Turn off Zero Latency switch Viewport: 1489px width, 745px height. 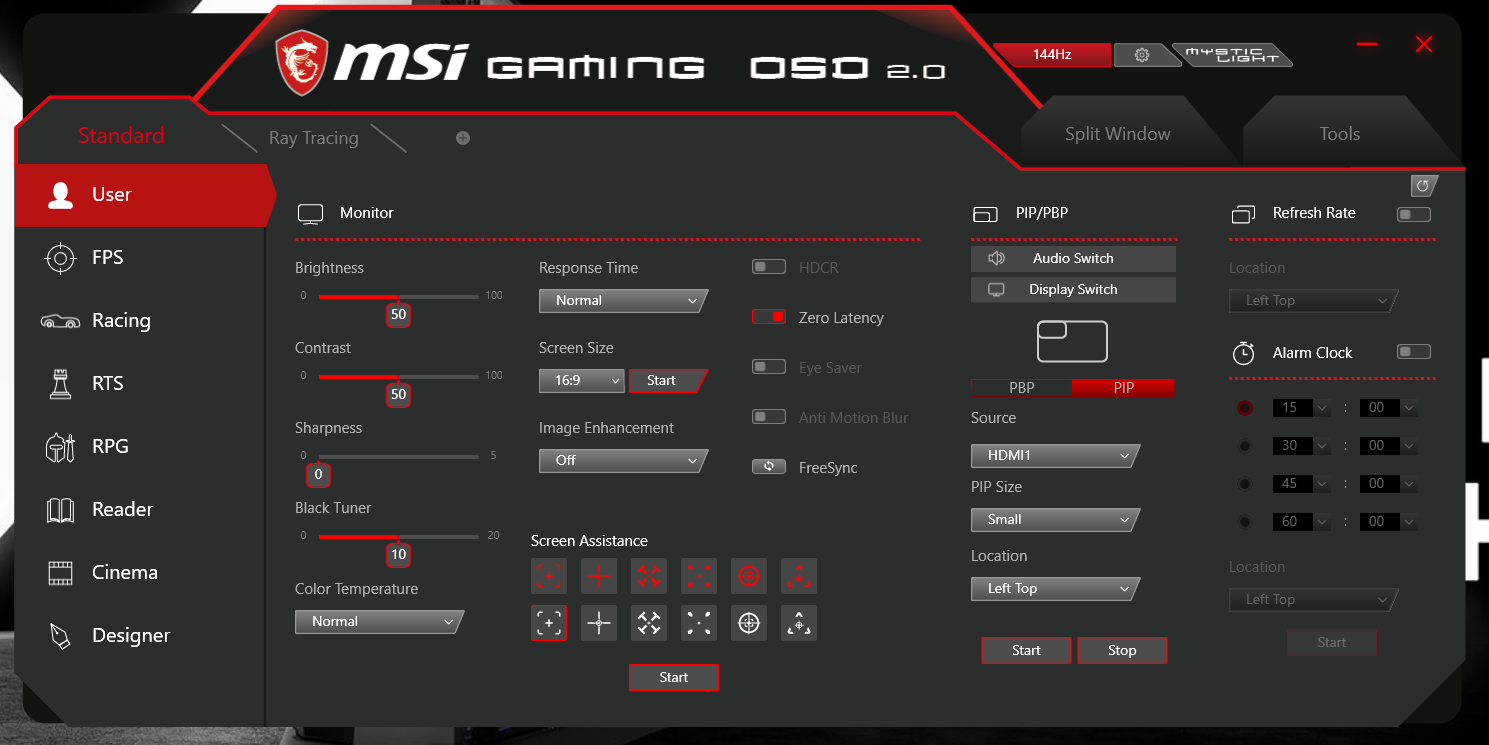coord(769,317)
